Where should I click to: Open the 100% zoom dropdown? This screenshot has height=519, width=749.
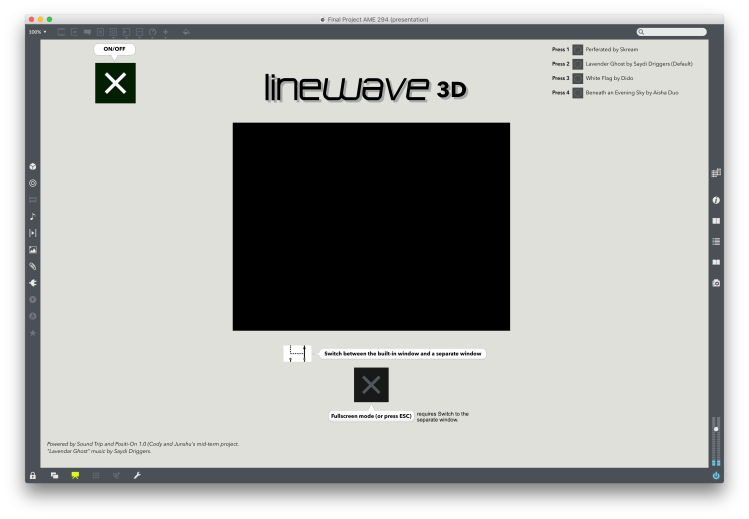37,32
